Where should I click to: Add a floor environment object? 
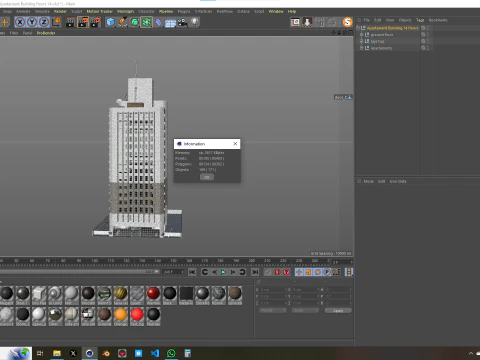coord(170,23)
